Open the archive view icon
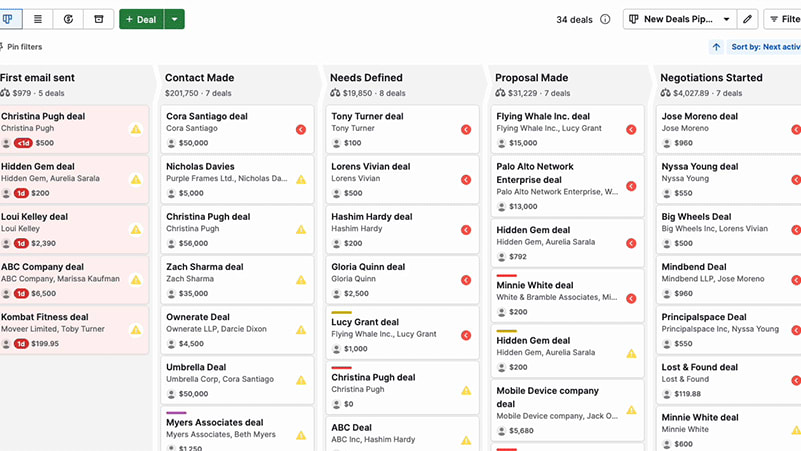The width and height of the screenshot is (801, 451). pyautogui.click(x=99, y=19)
